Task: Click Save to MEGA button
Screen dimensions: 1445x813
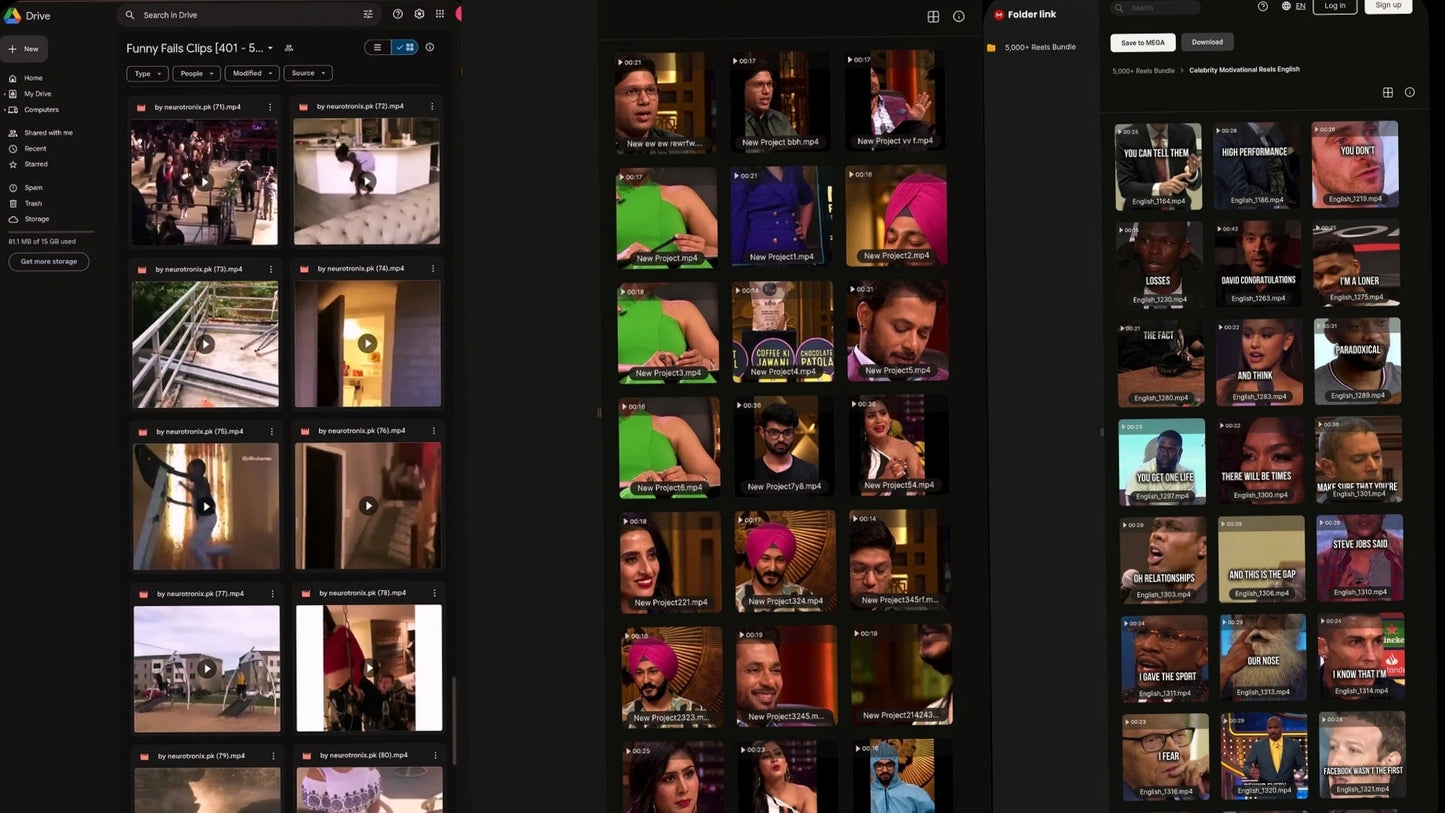Action: [1143, 42]
